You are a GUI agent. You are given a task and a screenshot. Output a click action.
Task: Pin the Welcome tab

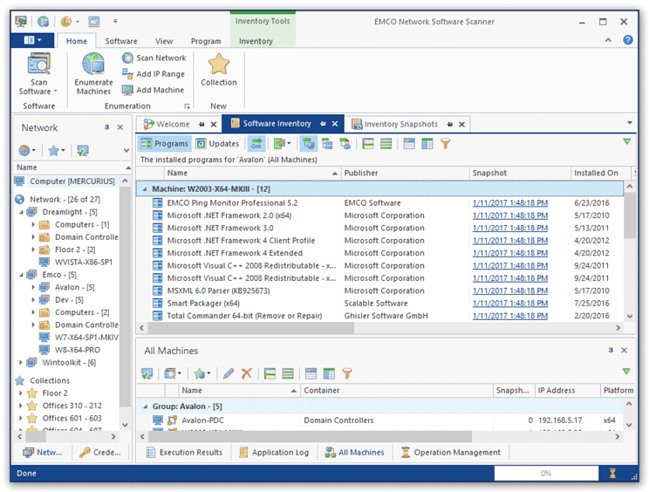201,124
